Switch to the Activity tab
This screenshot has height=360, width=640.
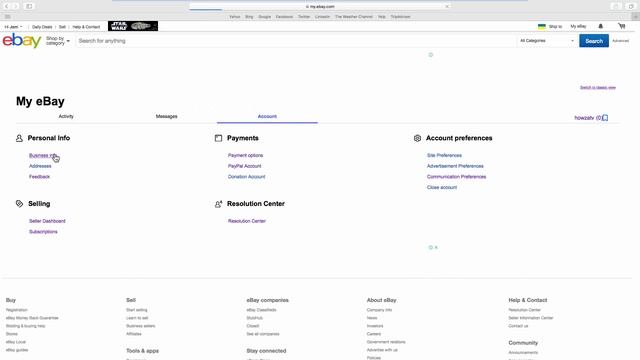pos(66,116)
